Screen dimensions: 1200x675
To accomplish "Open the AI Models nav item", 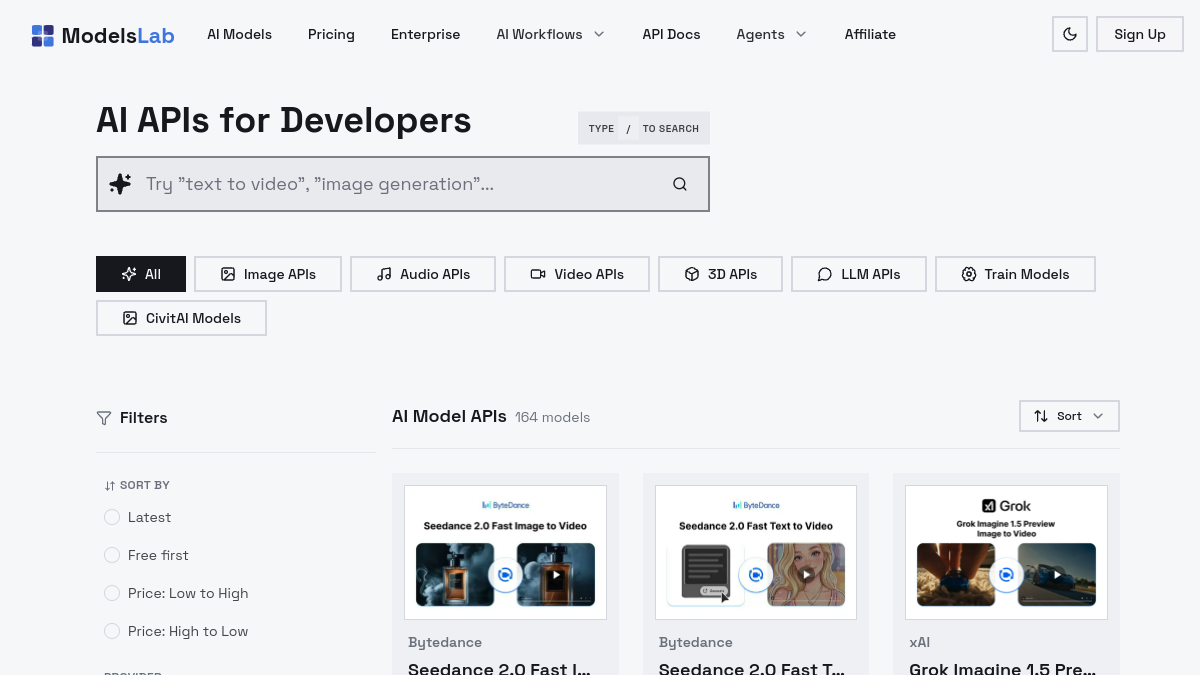I will click(240, 34).
